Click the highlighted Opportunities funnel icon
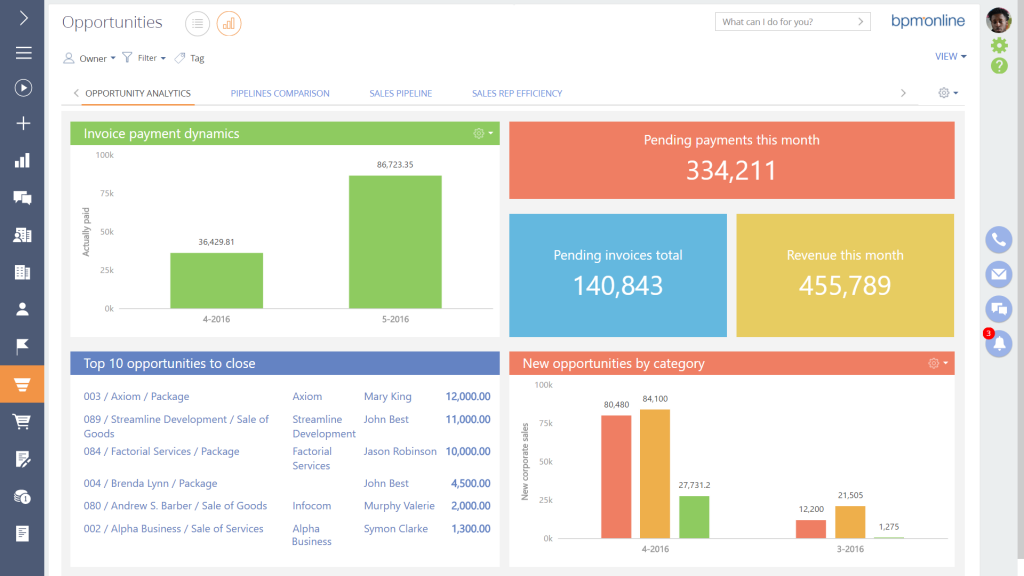 coord(22,382)
